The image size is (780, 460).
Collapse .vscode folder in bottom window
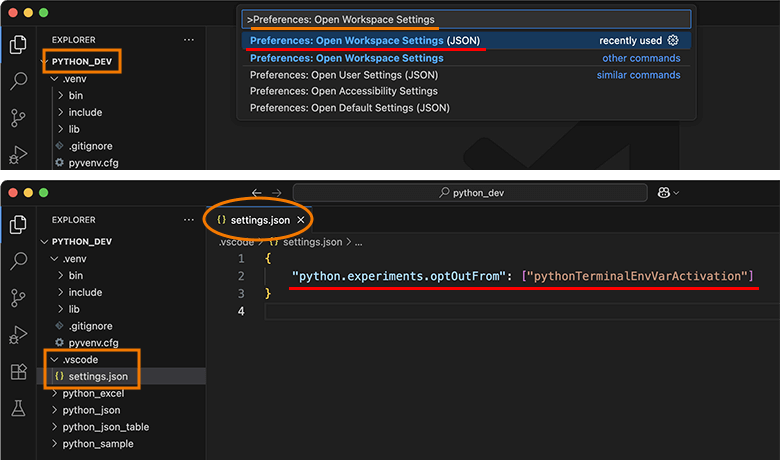click(54, 360)
